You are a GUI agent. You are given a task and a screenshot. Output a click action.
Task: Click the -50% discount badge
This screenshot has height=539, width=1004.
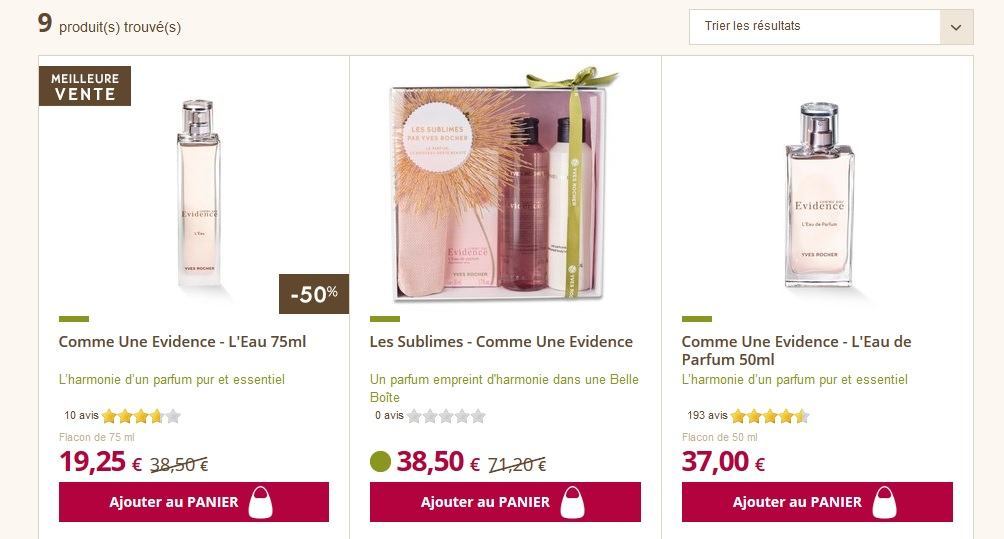(x=313, y=294)
